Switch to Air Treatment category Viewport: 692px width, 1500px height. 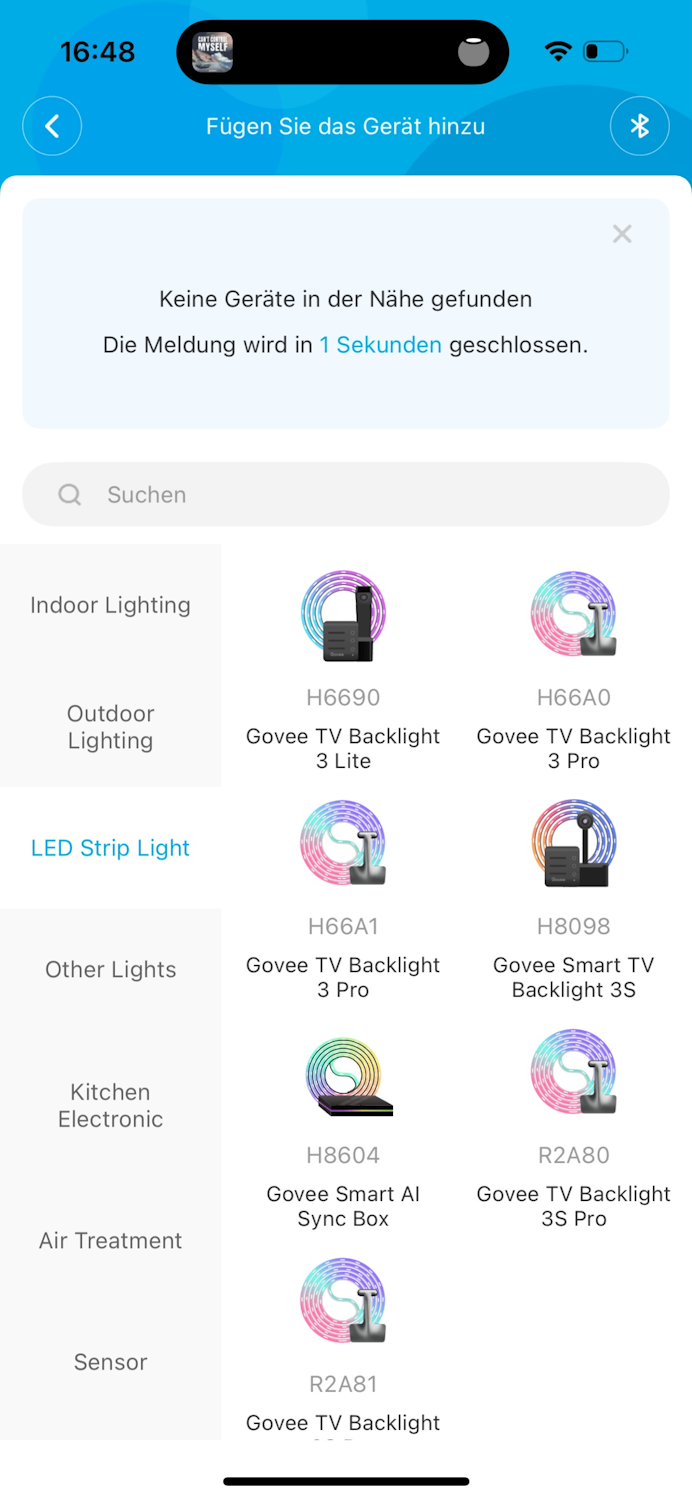[x=110, y=1240]
